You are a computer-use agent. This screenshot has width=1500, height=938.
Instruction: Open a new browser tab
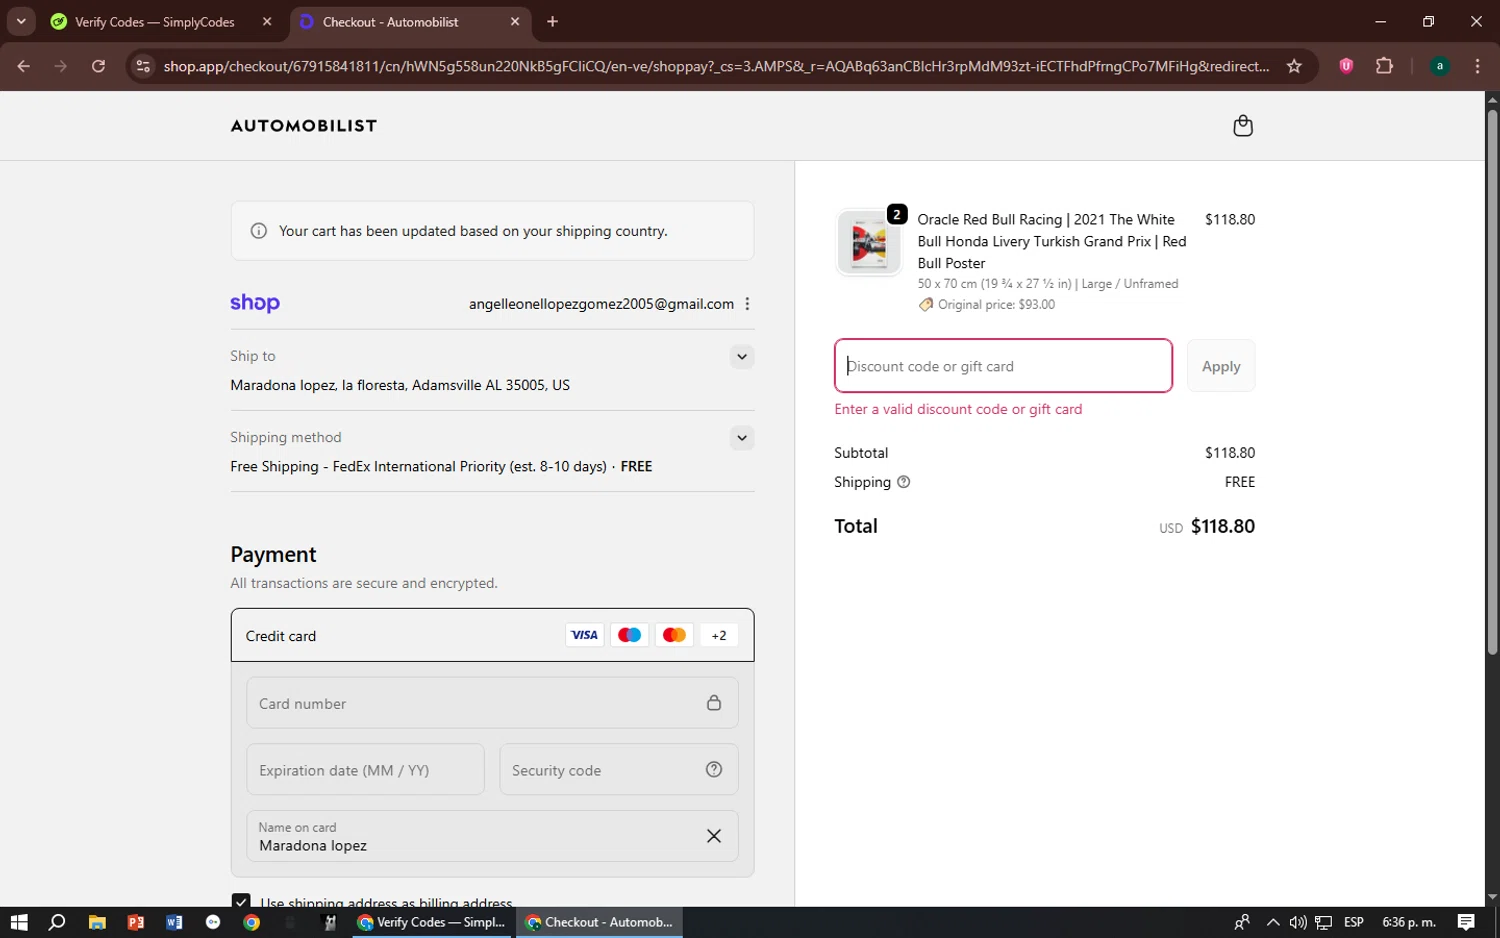click(552, 21)
